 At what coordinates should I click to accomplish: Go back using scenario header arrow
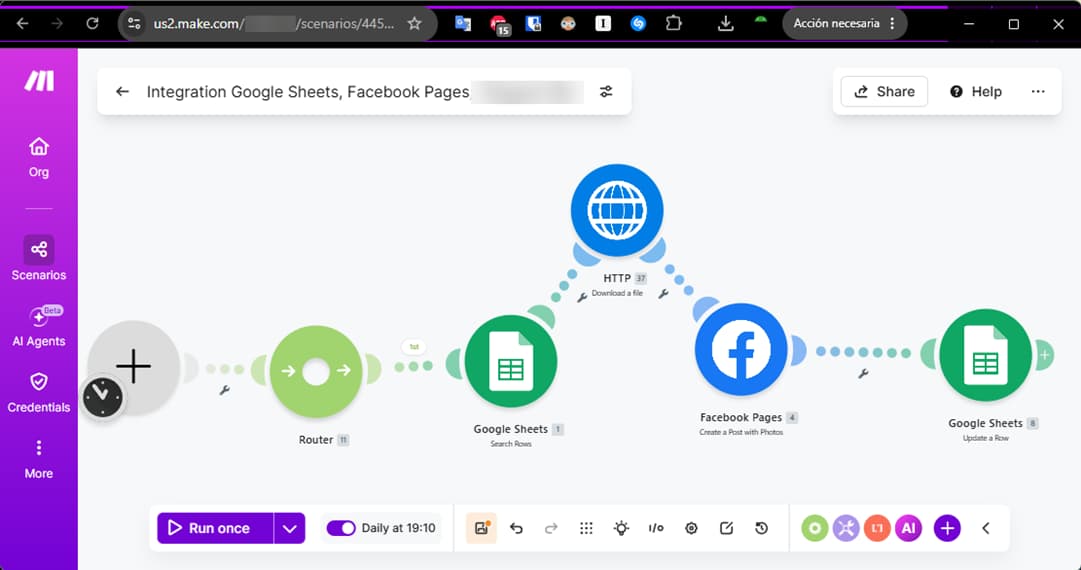coord(123,92)
